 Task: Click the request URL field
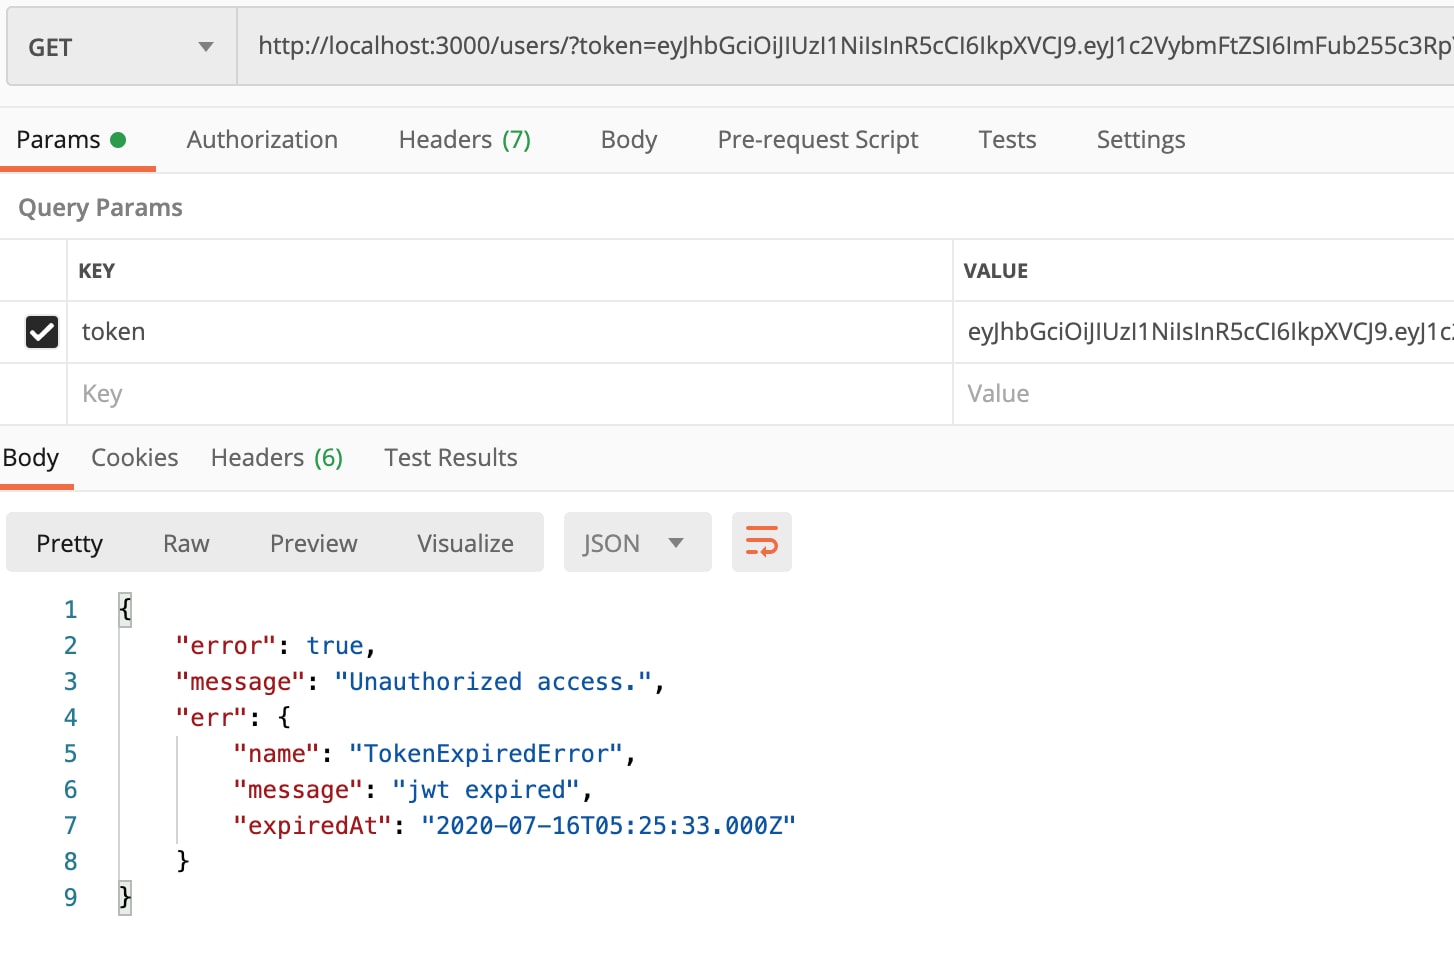point(846,46)
